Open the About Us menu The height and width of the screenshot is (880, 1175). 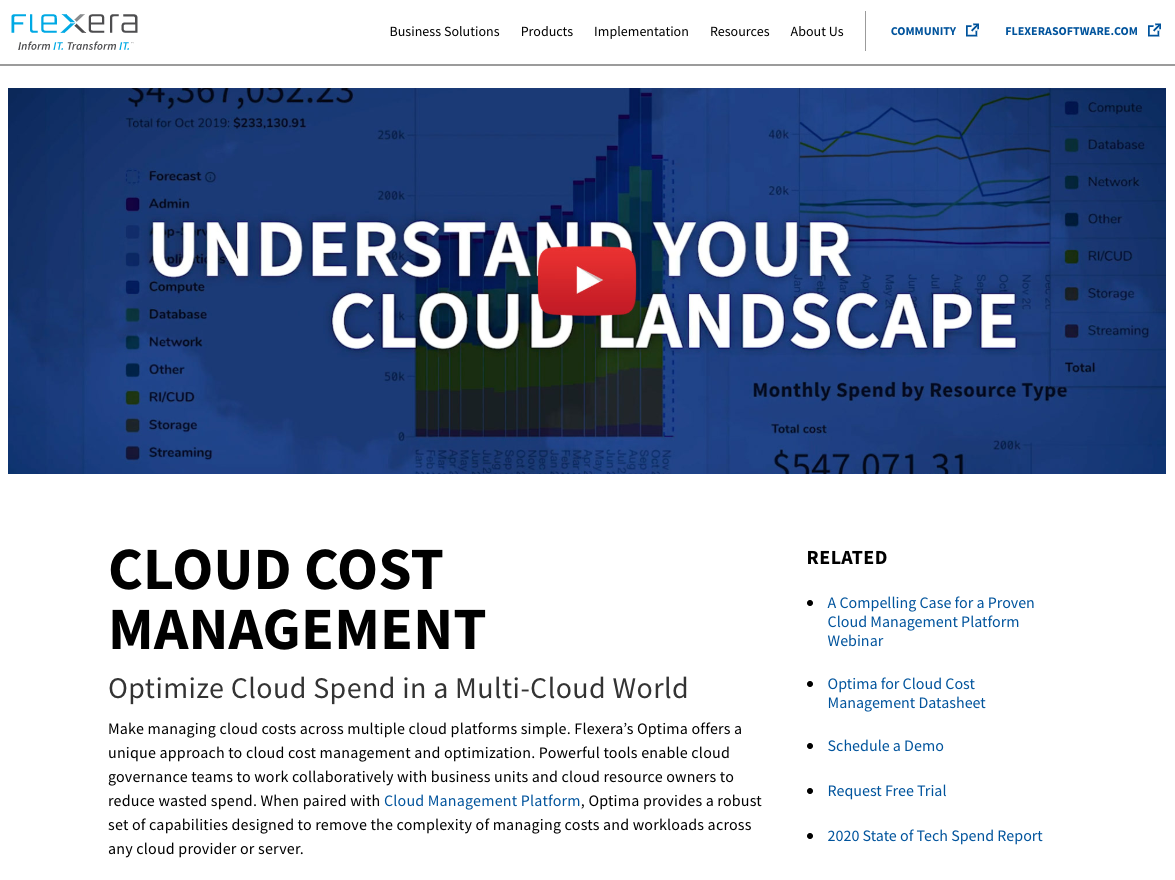816,32
